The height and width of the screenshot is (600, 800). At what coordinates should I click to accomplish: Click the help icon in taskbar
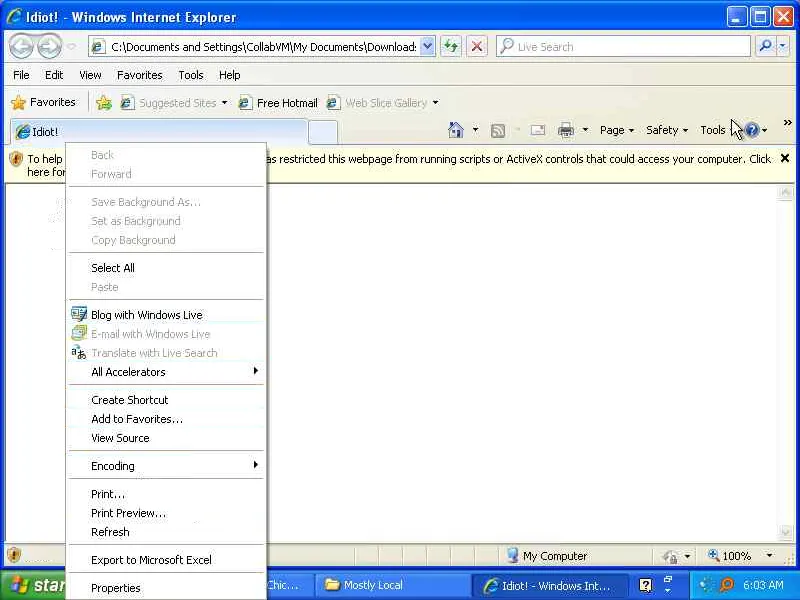(x=645, y=585)
